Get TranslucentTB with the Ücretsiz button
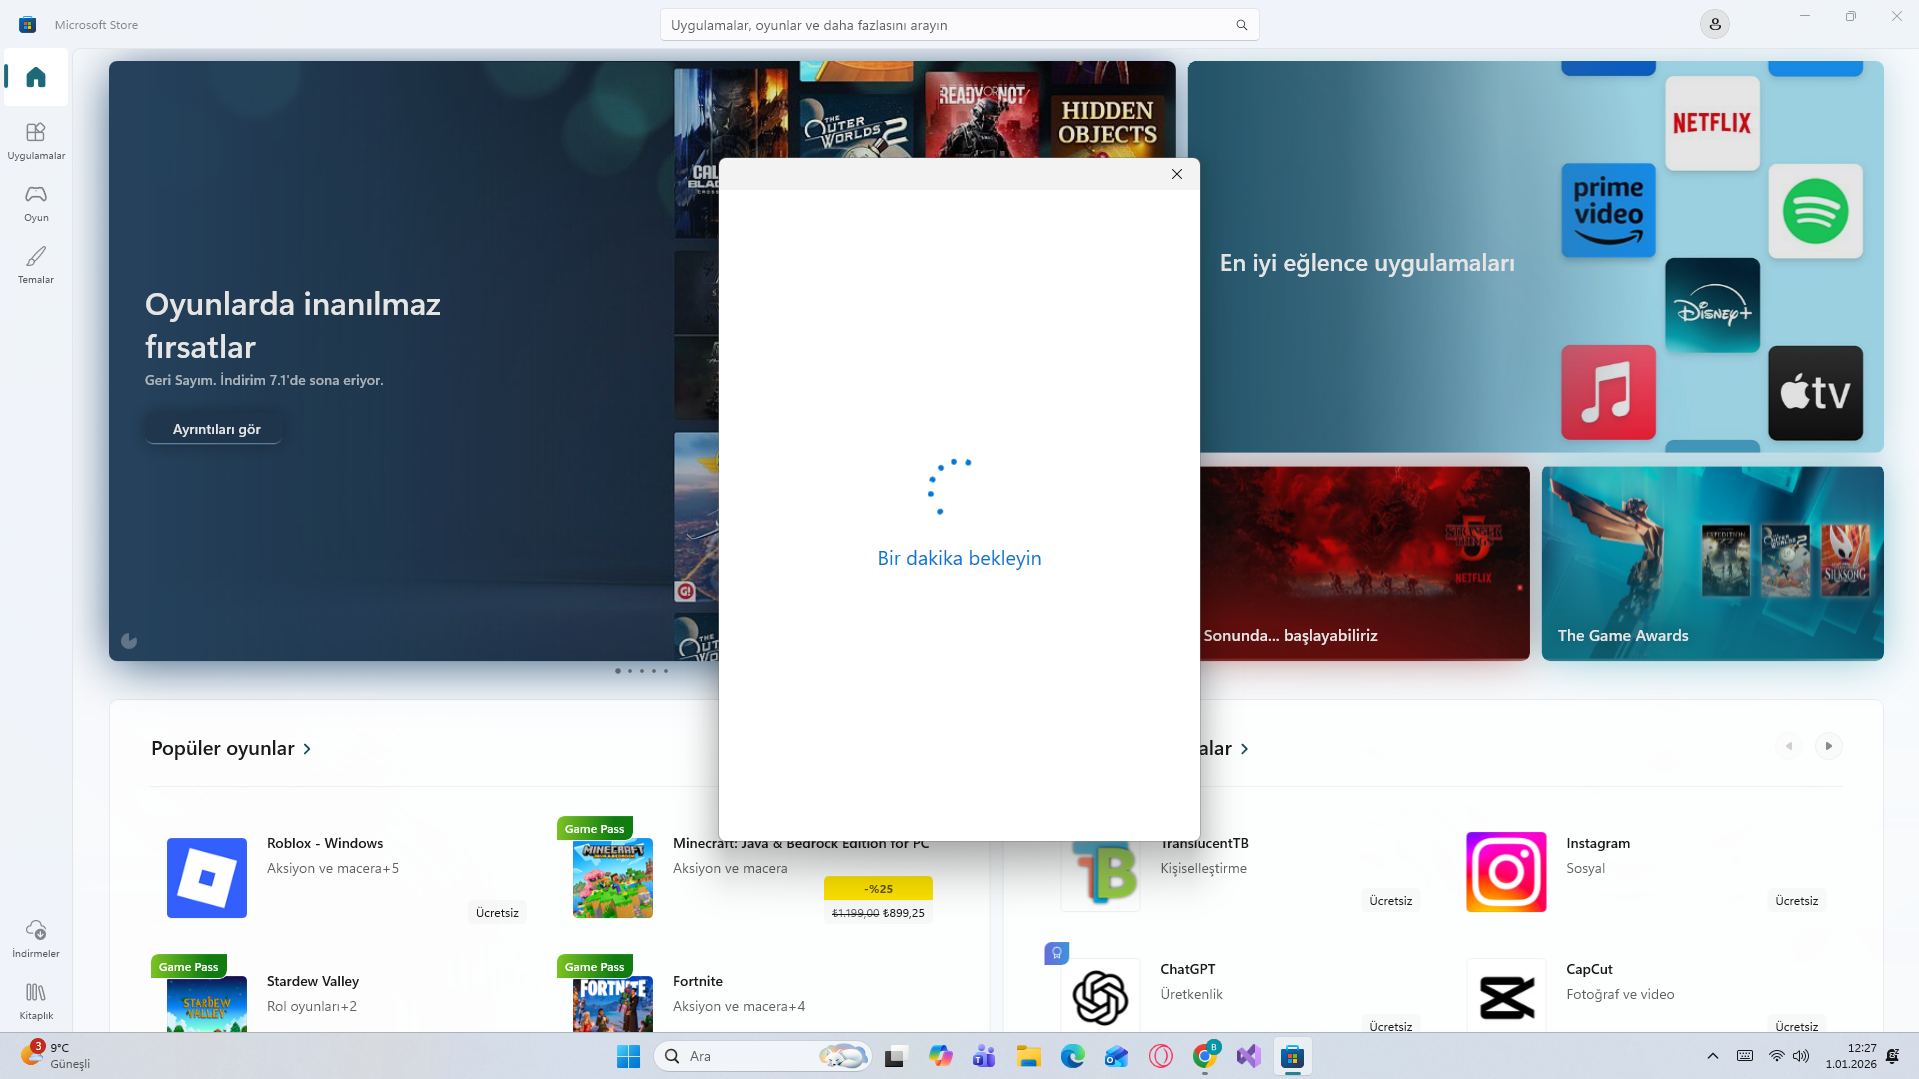 1390,901
